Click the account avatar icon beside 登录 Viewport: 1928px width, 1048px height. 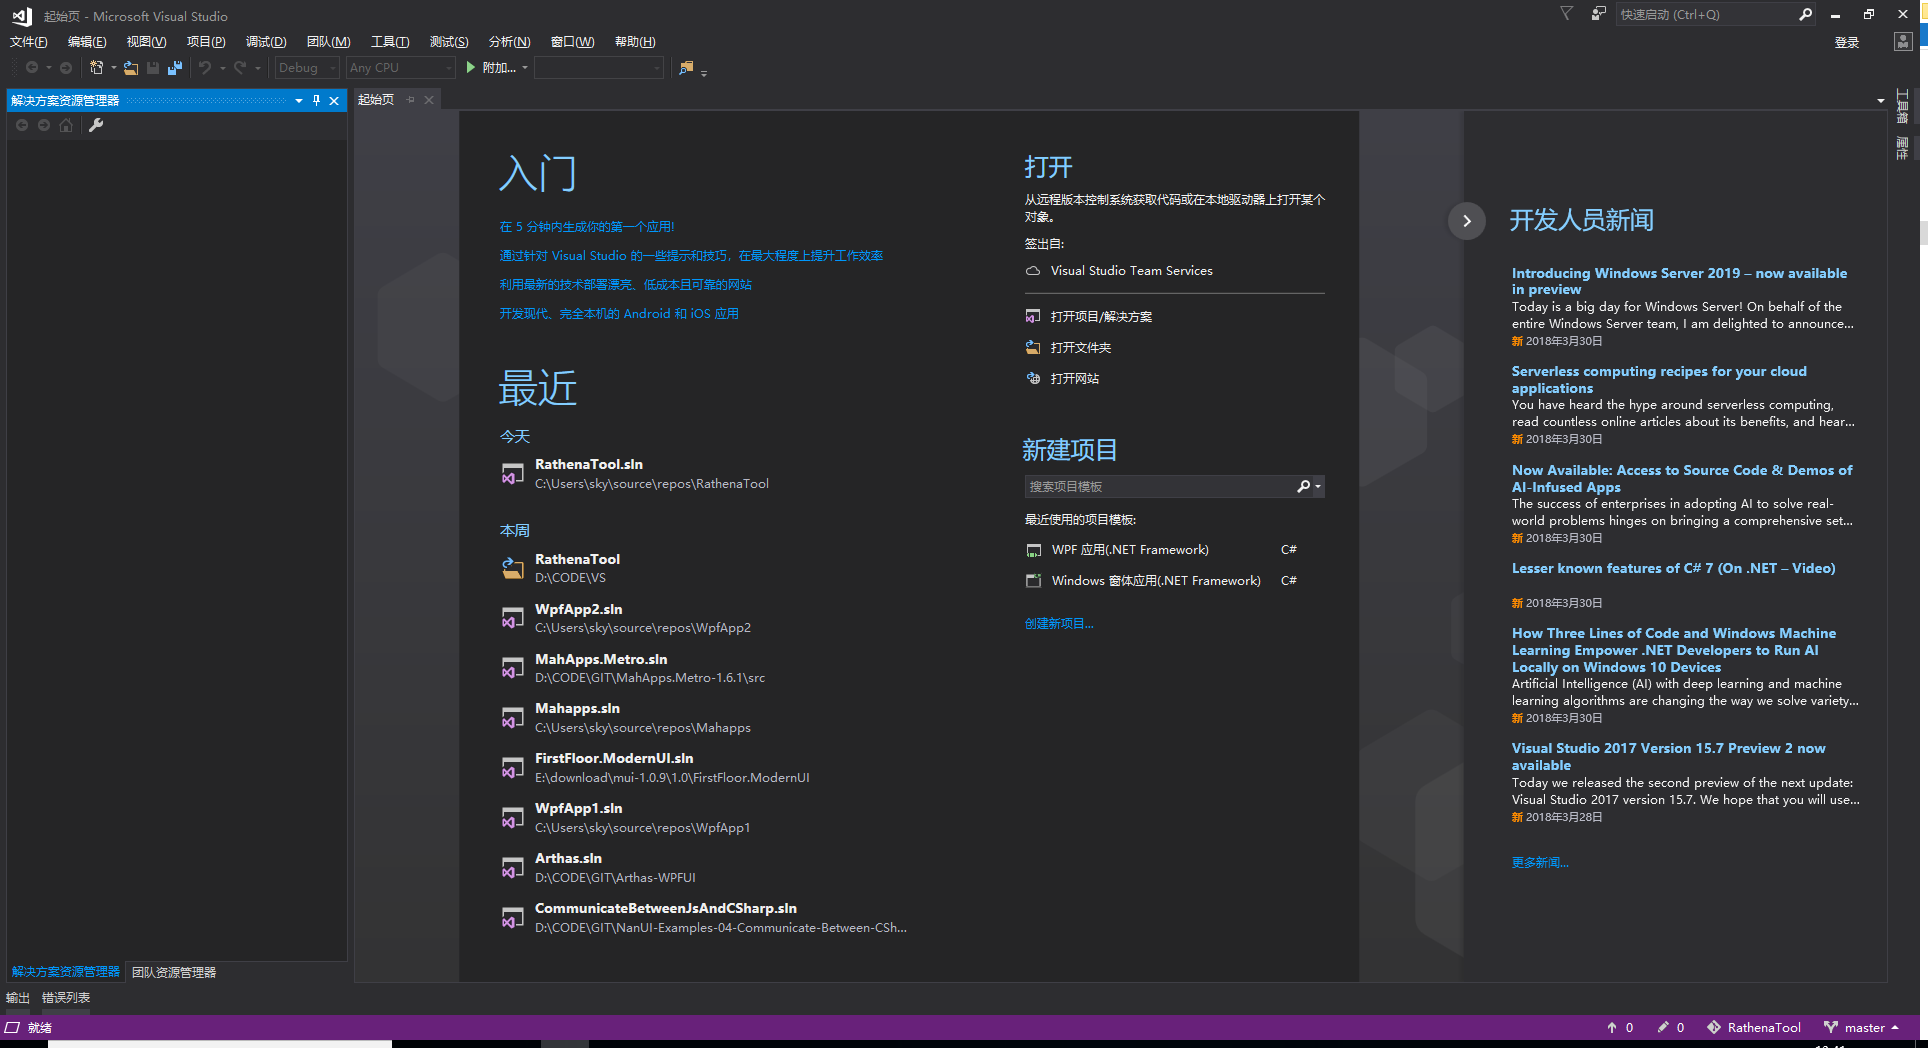point(1903,41)
